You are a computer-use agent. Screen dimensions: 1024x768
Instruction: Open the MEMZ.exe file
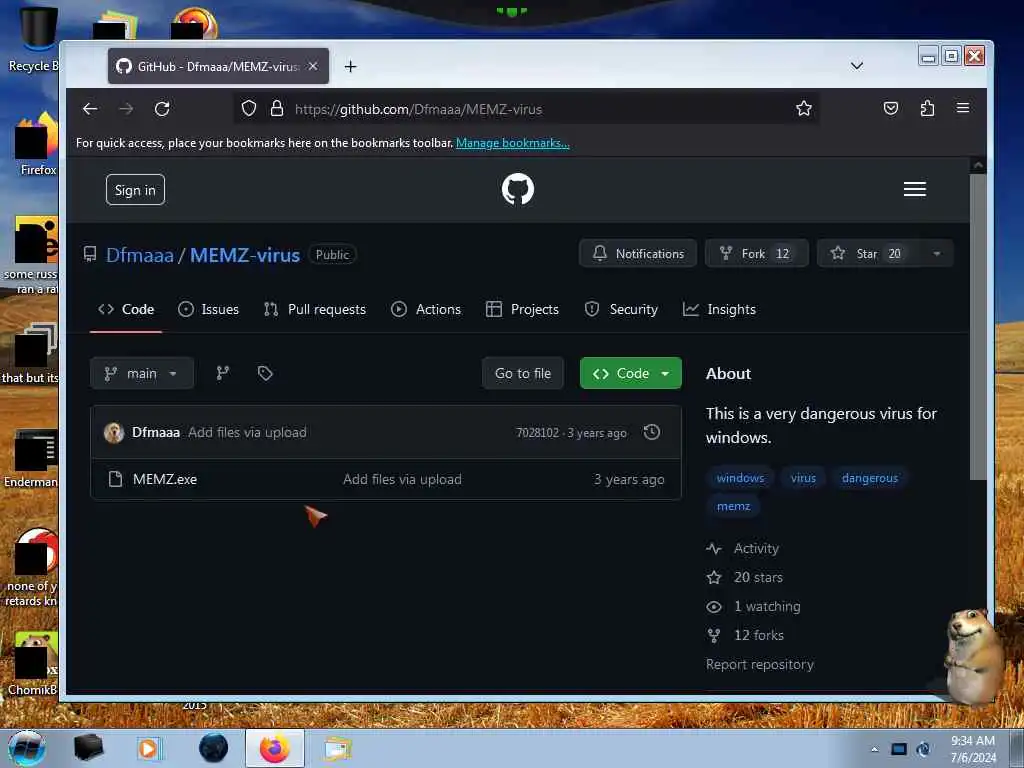(x=165, y=479)
